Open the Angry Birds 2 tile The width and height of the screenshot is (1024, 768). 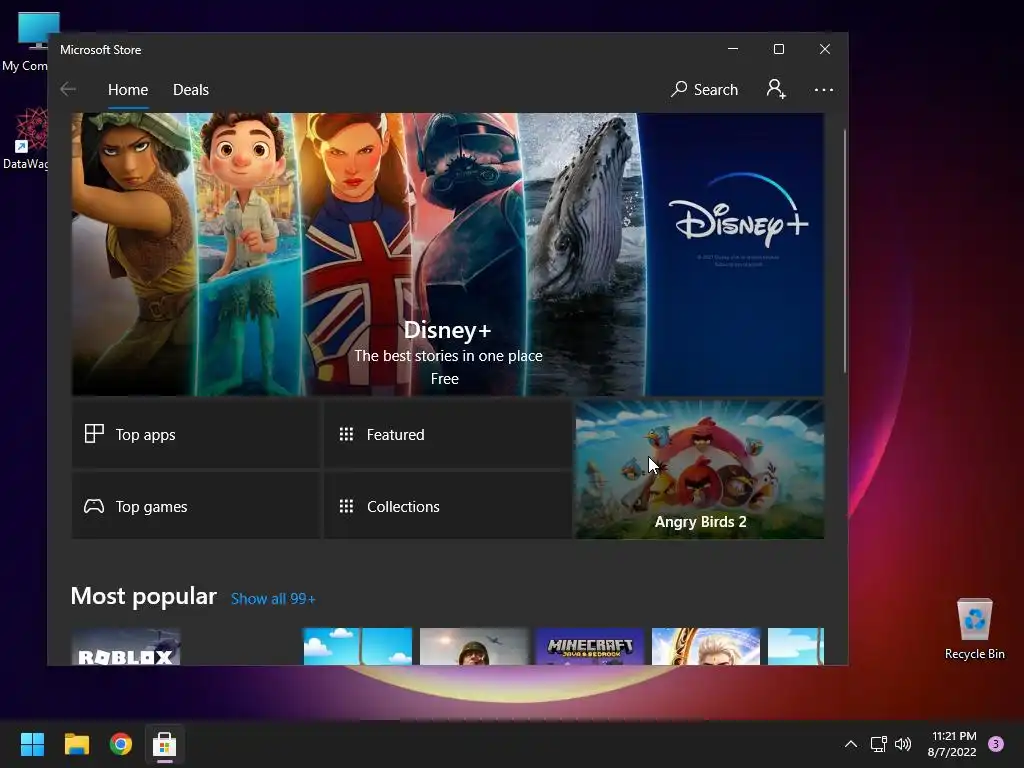[699, 470]
